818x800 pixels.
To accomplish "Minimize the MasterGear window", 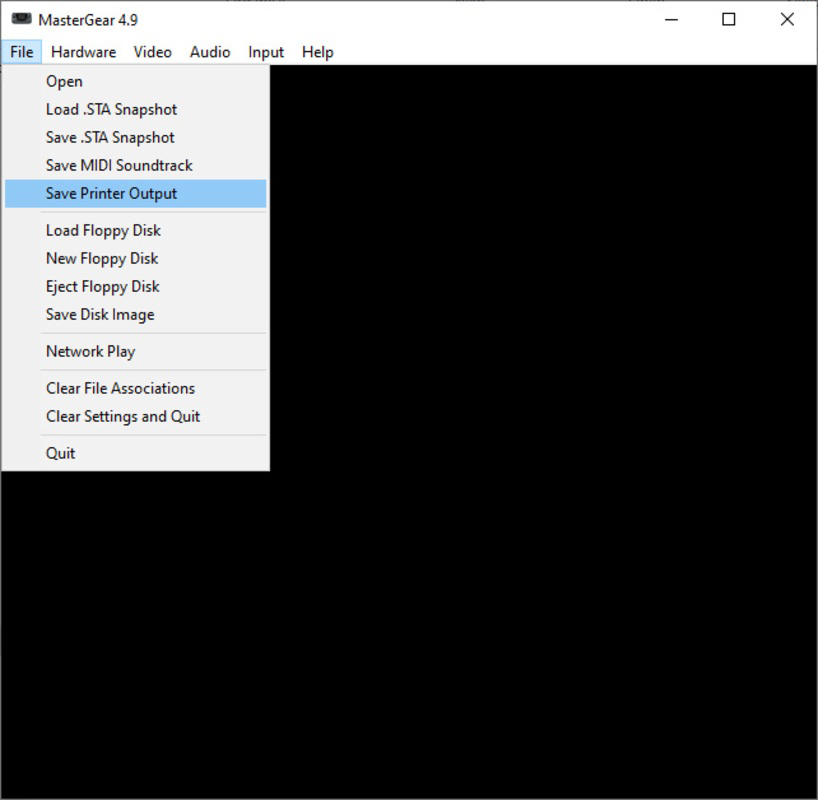I will click(x=671, y=20).
